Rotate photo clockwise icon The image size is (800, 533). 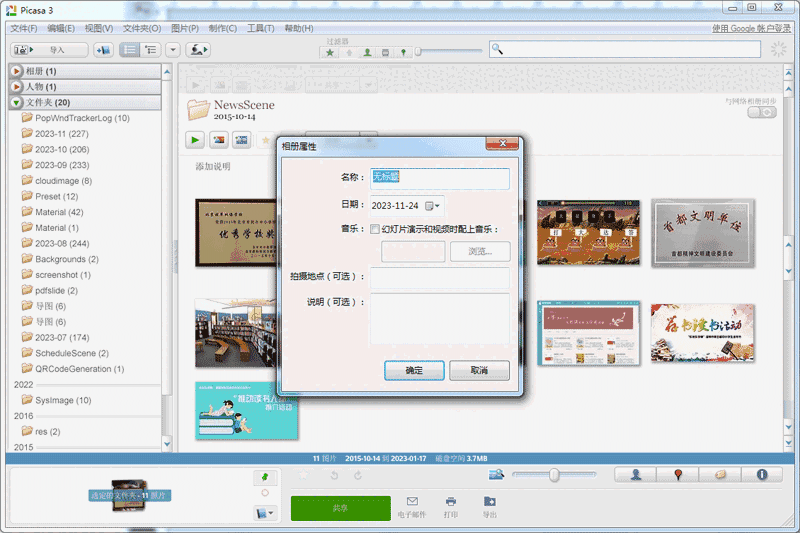point(358,475)
